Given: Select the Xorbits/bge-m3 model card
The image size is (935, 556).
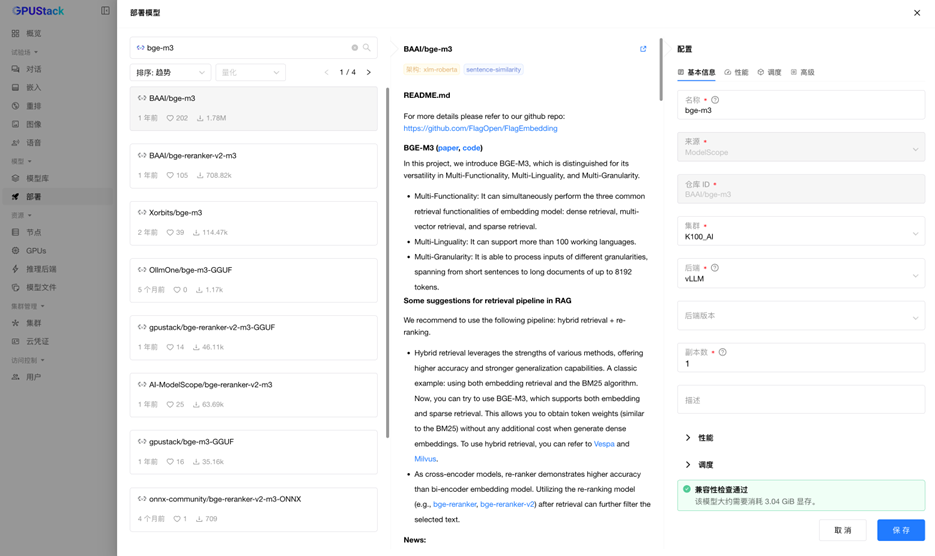Looking at the screenshot, I should pos(253,223).
